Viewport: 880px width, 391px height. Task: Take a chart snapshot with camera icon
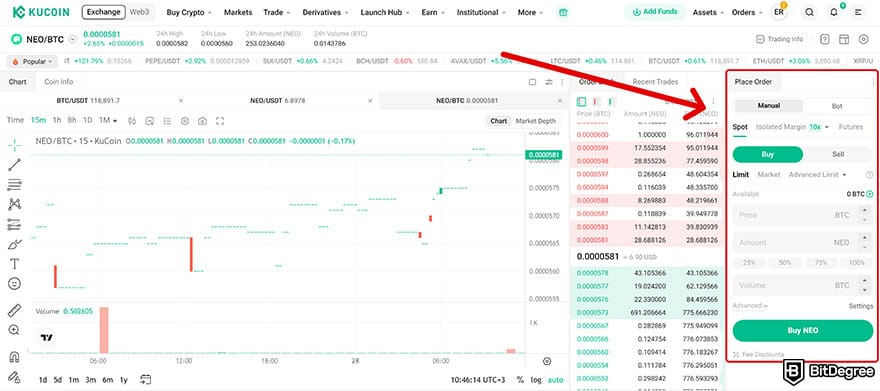pos(202,121)
